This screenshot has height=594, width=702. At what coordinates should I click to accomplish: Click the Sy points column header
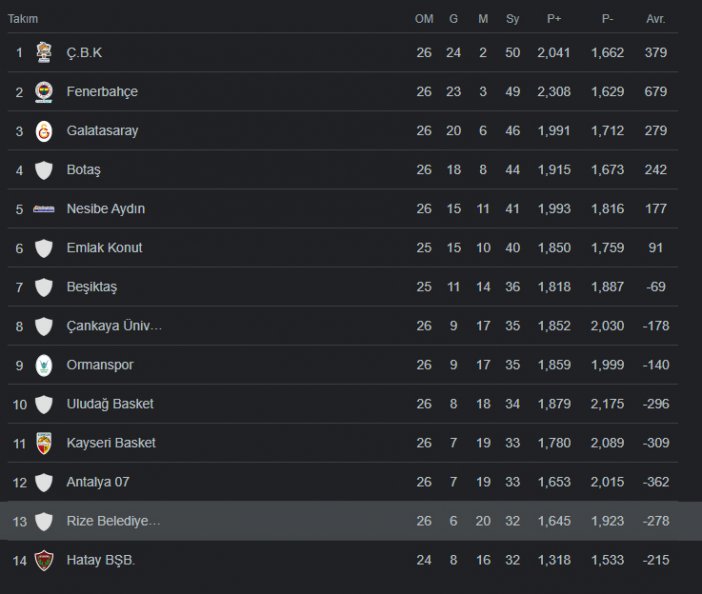513,19
